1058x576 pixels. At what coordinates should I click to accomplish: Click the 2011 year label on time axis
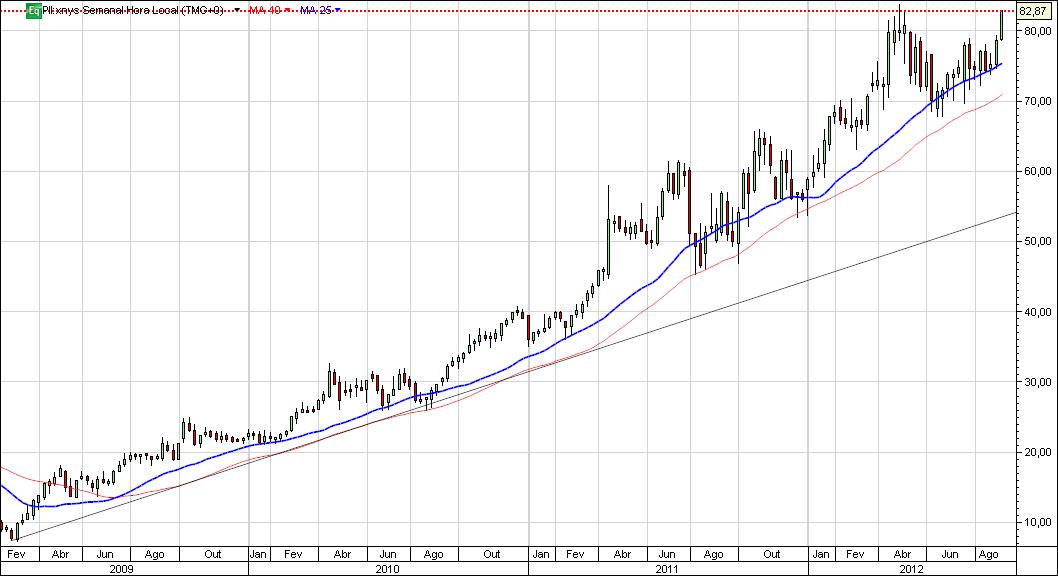(x=667, y=569)
